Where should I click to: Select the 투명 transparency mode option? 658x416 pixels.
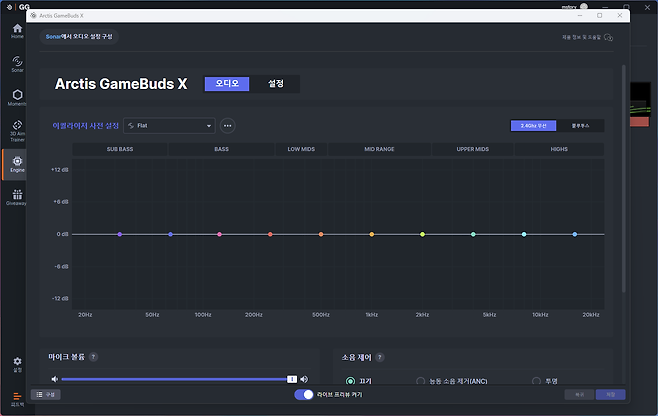click(x=537, y=381)
